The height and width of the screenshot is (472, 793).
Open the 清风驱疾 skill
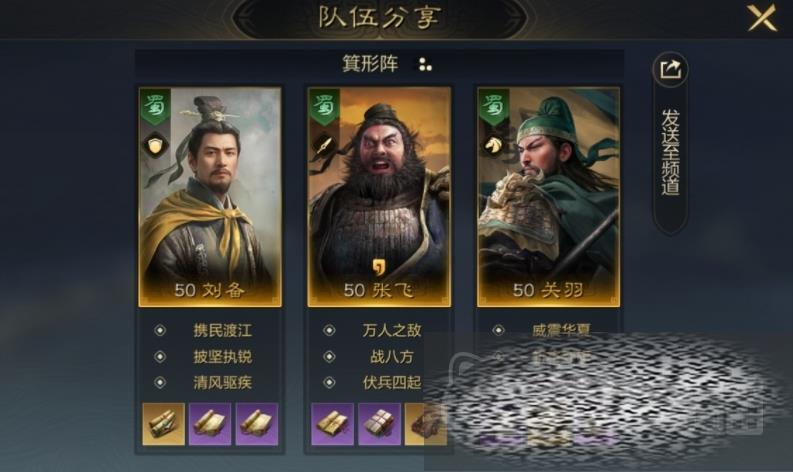click(x=222, y=382)
